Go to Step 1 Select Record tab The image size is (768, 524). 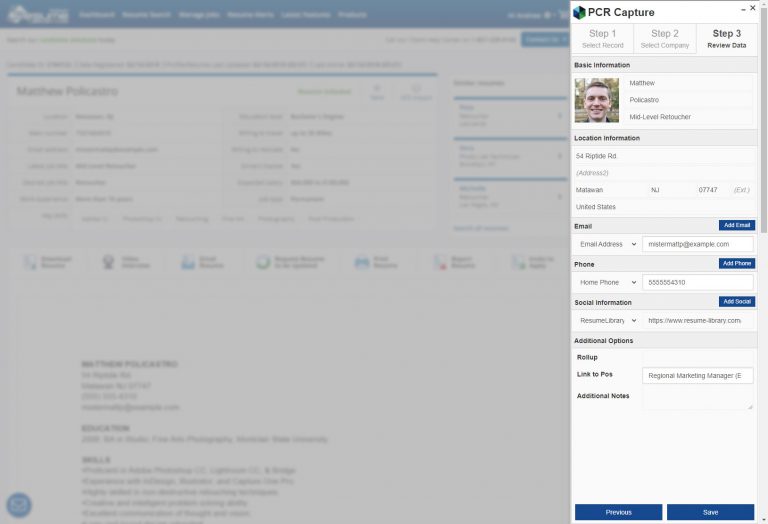point(602,39)
